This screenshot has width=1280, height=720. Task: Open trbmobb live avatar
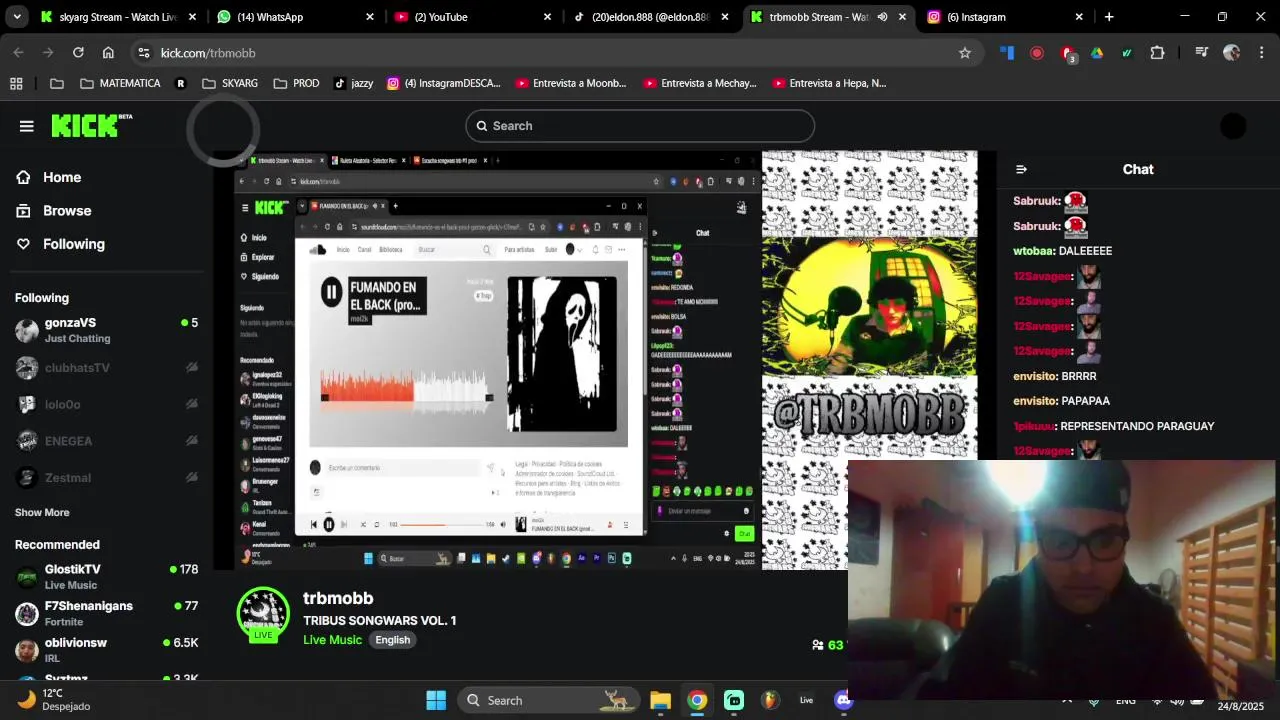[263, 612]
